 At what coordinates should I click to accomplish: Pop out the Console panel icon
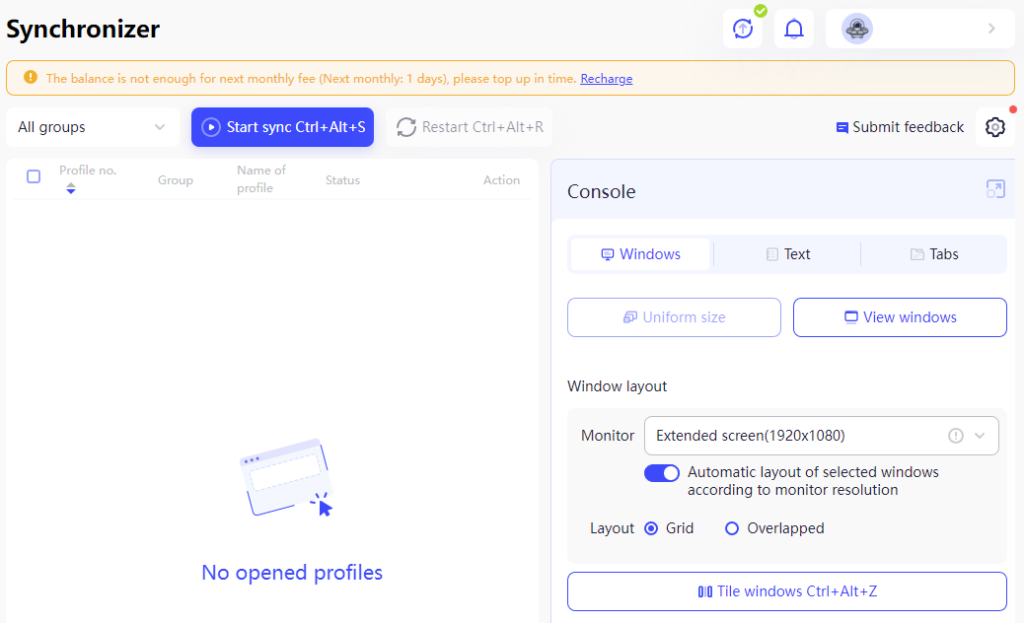[x=995, y=189]
